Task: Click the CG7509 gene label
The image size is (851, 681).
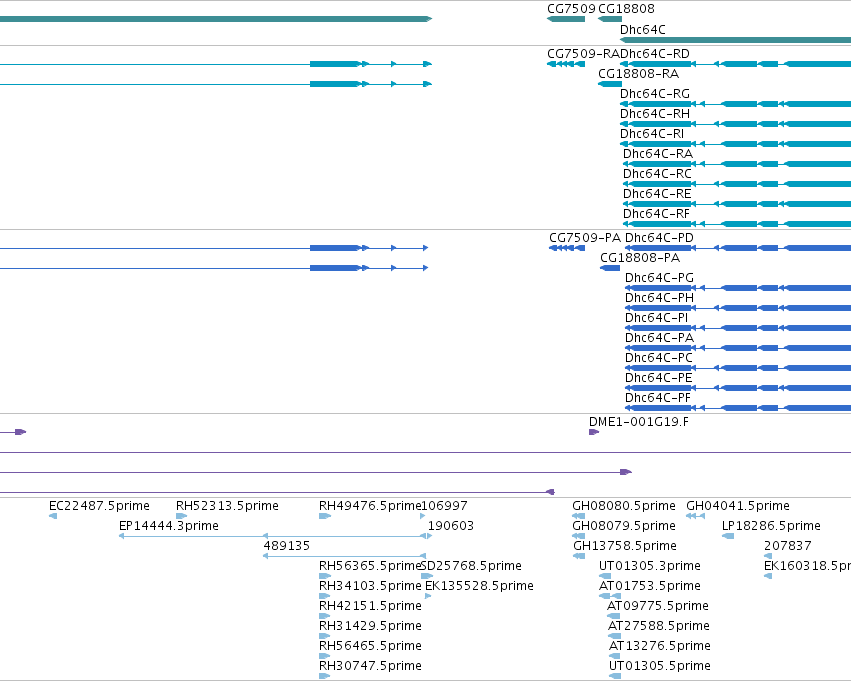Action: point(571,9)
